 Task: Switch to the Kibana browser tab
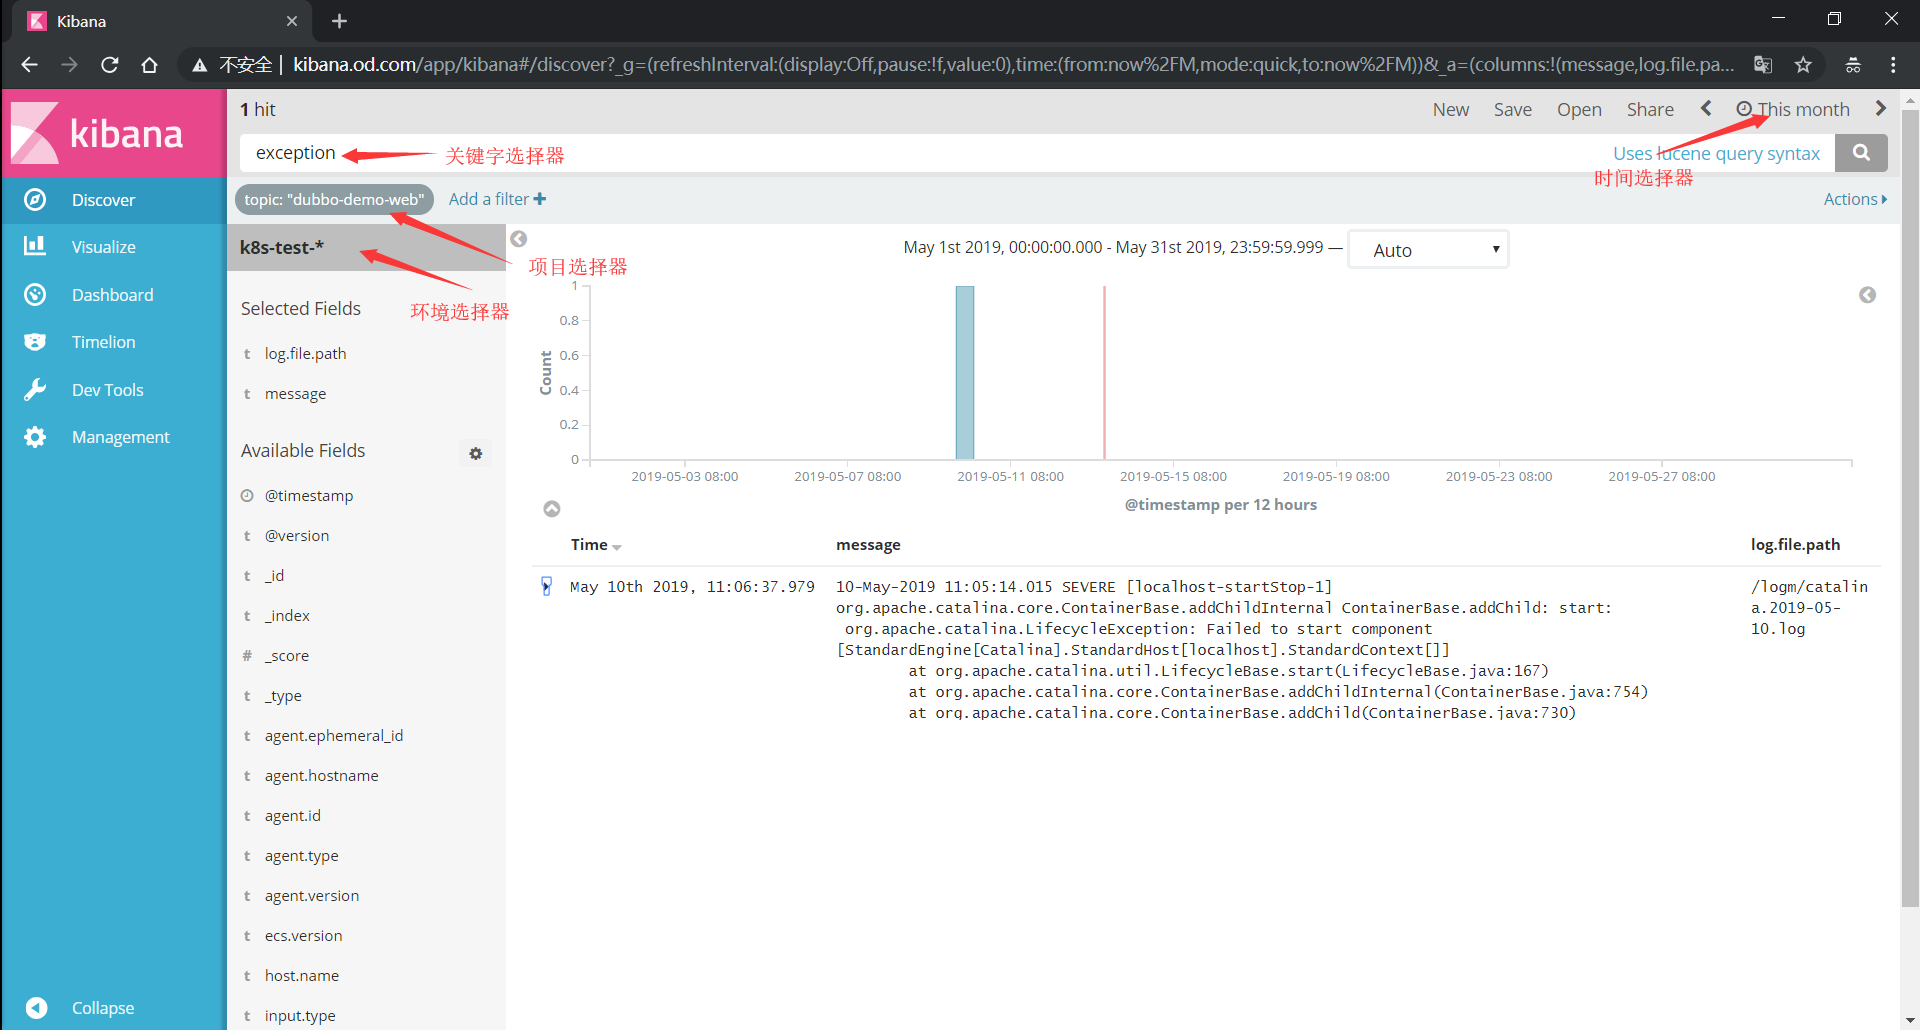pyautogui.click(x=162, y=21)
